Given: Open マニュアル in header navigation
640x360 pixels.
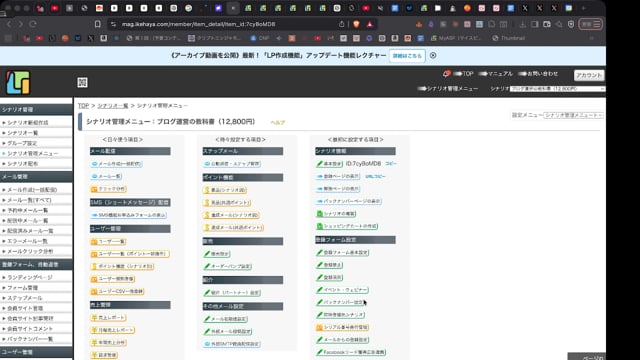Looking at the screenshot, I should (x=496, y=74).
